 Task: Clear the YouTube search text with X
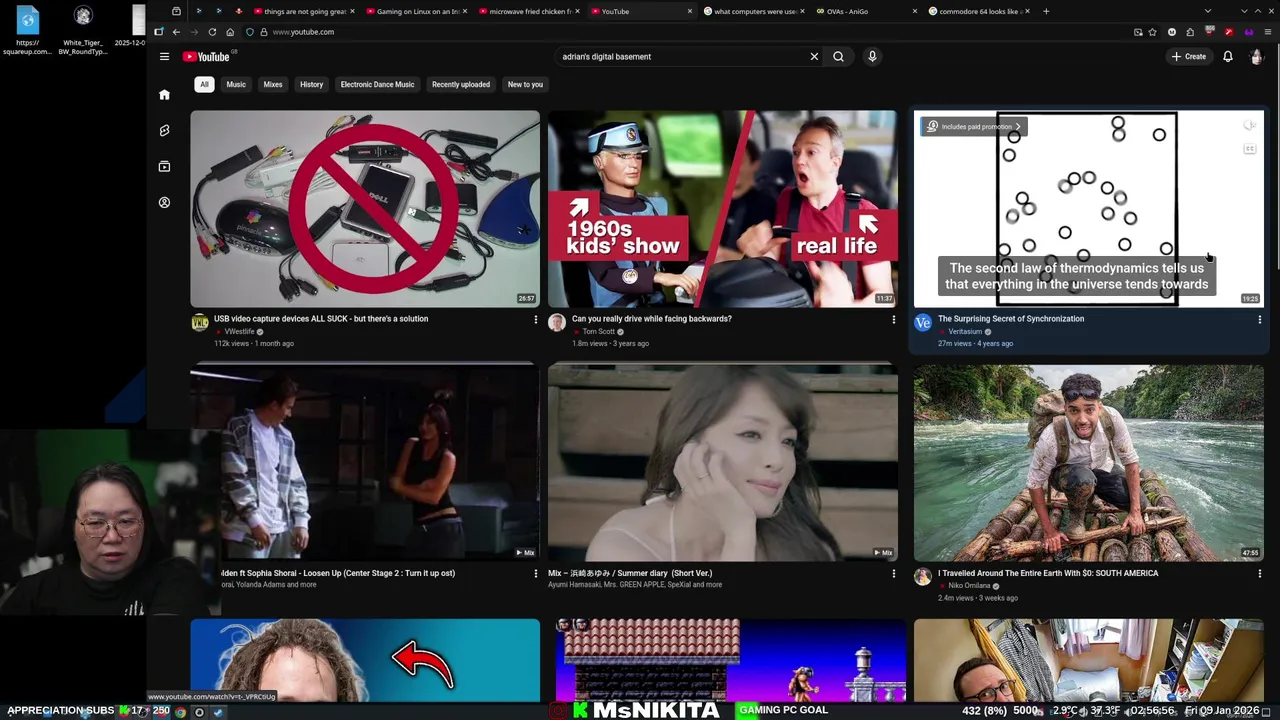click(814, 57)
